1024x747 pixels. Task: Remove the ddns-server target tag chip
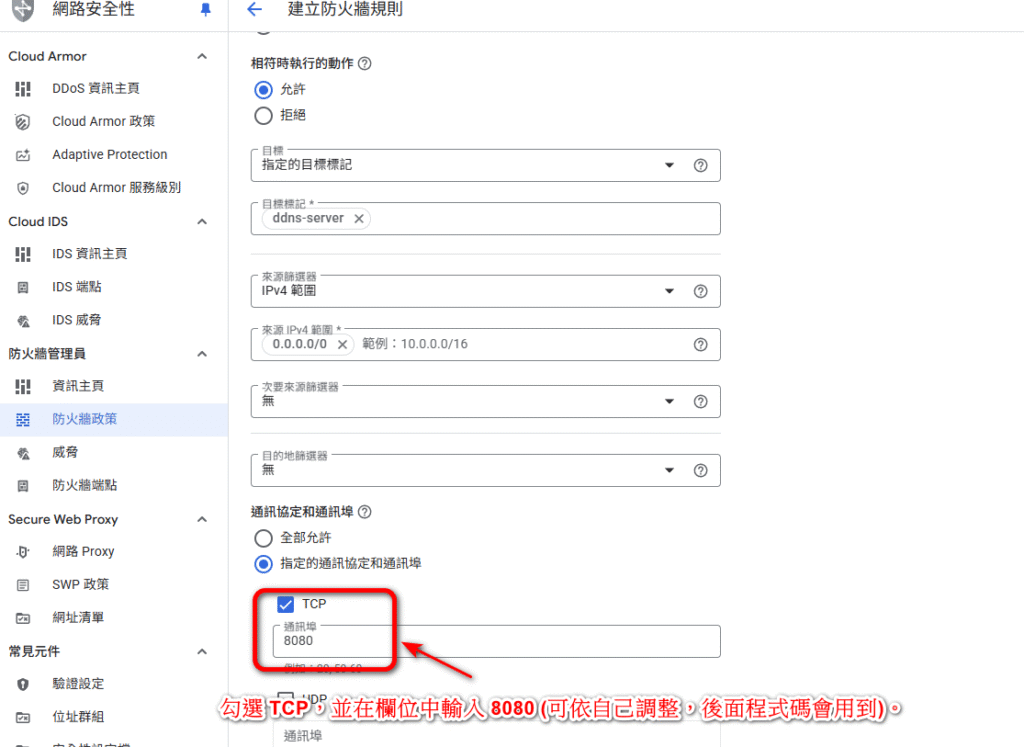point(359,219)
